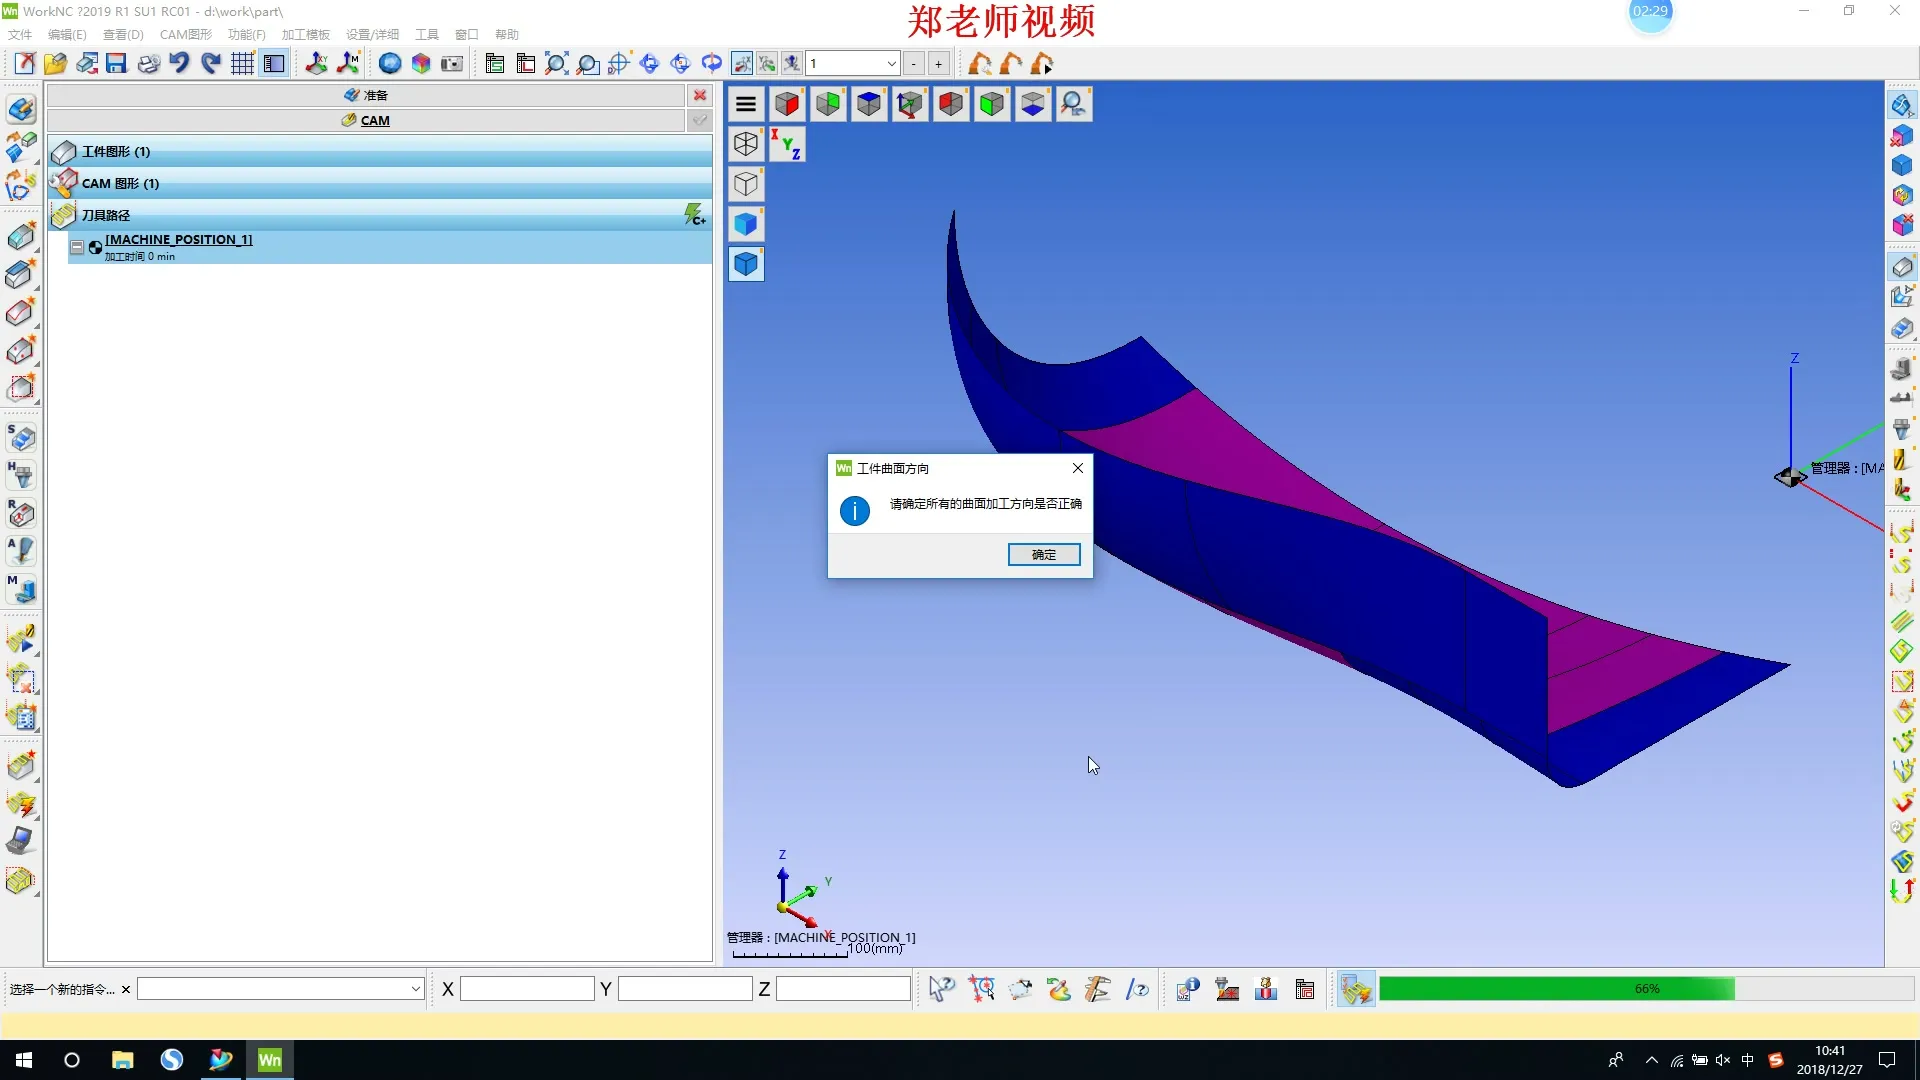Close the 工件曲面方向 dialog
The image size is (1920, 1080).
pyautogui.click(x=1077, y=468)
